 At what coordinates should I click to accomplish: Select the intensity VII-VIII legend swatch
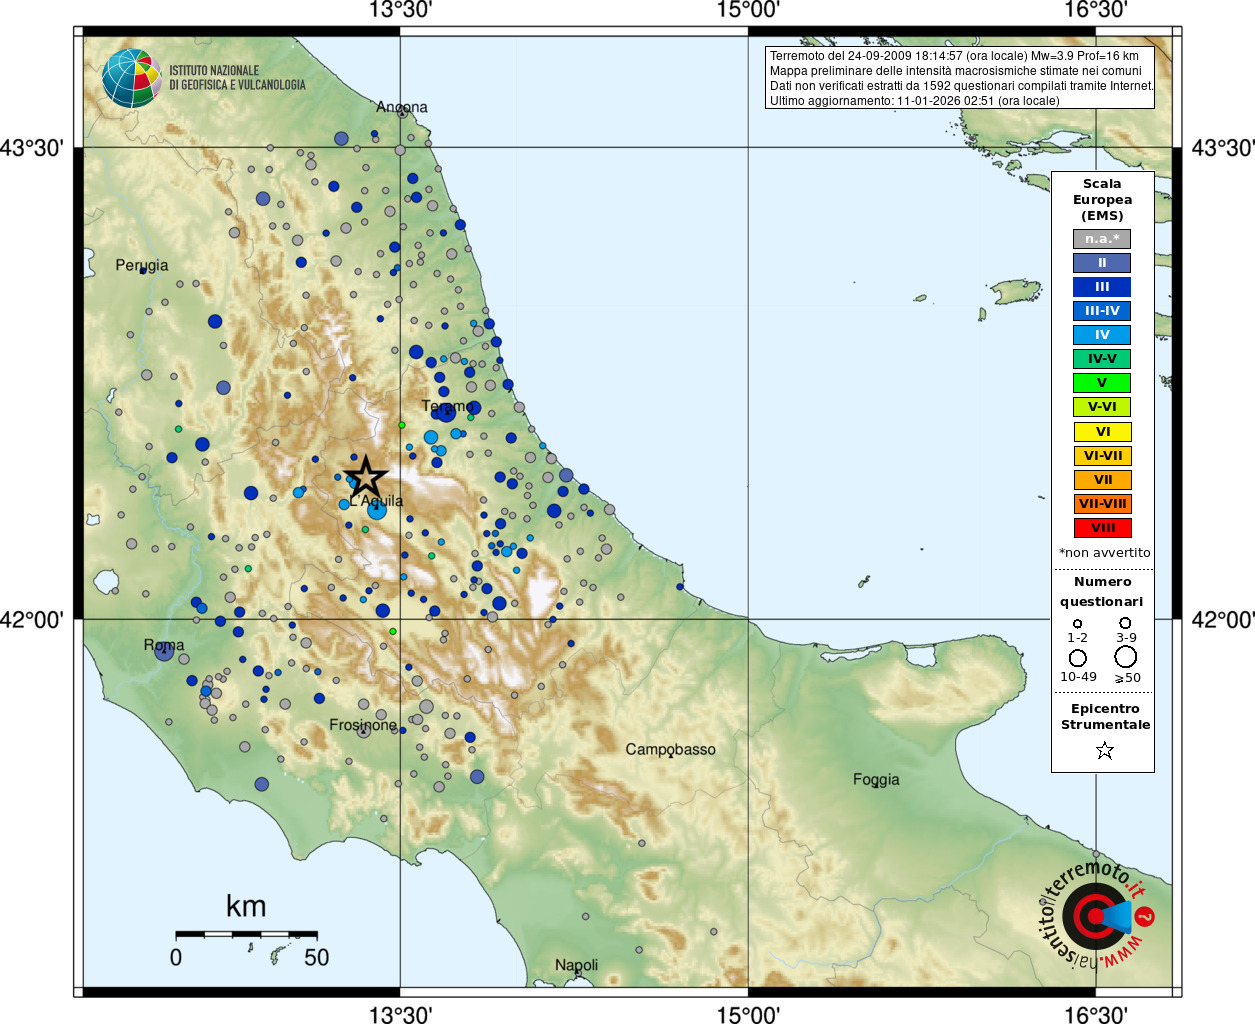click(1102, 504)
